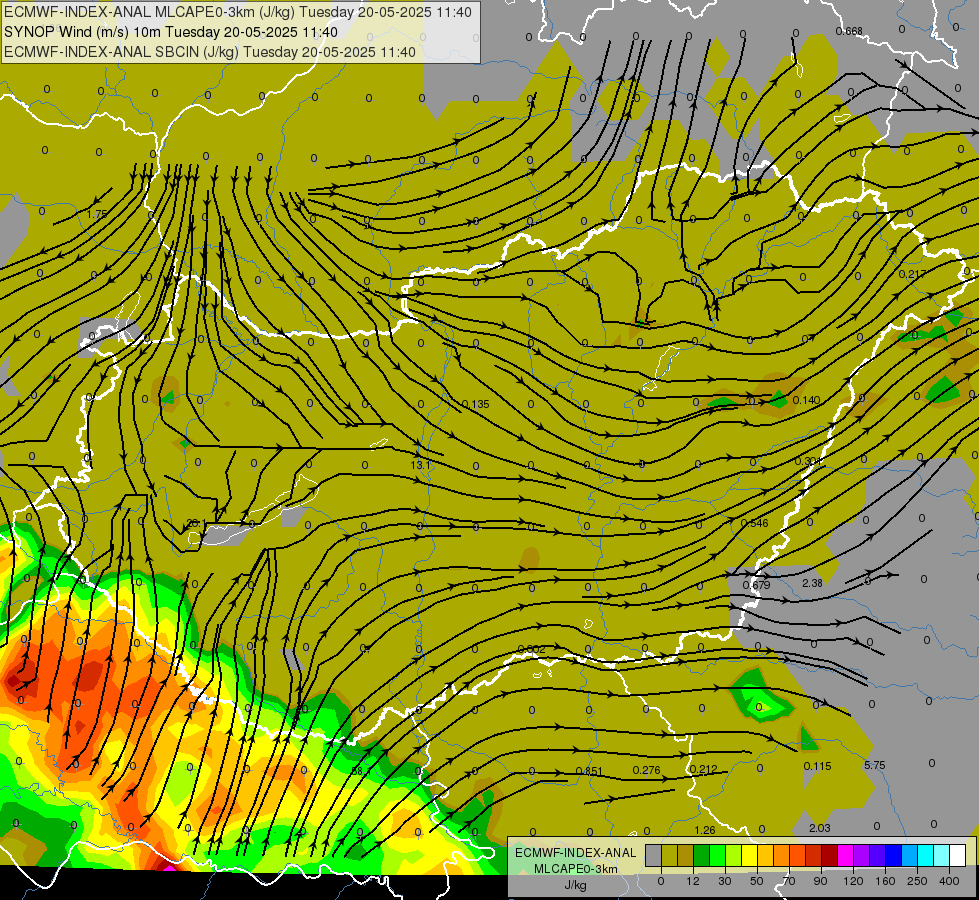Click the 0.668 value on the map
The width and height of the screenshot is (979, 900).
[x=849, y=31]
